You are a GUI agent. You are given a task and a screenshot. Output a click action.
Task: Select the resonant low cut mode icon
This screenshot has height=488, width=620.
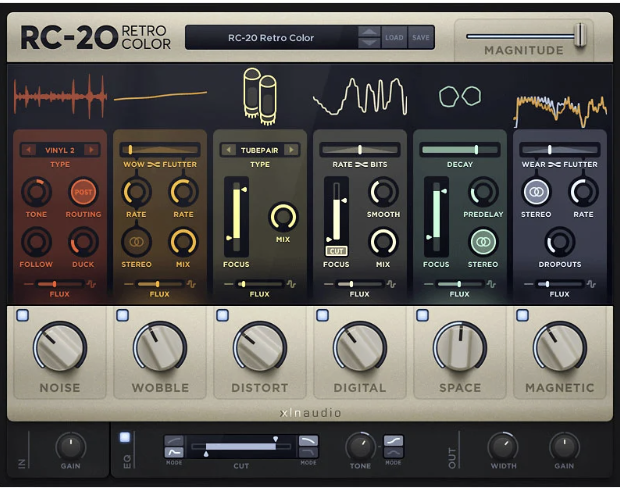[x=174, y=452]
